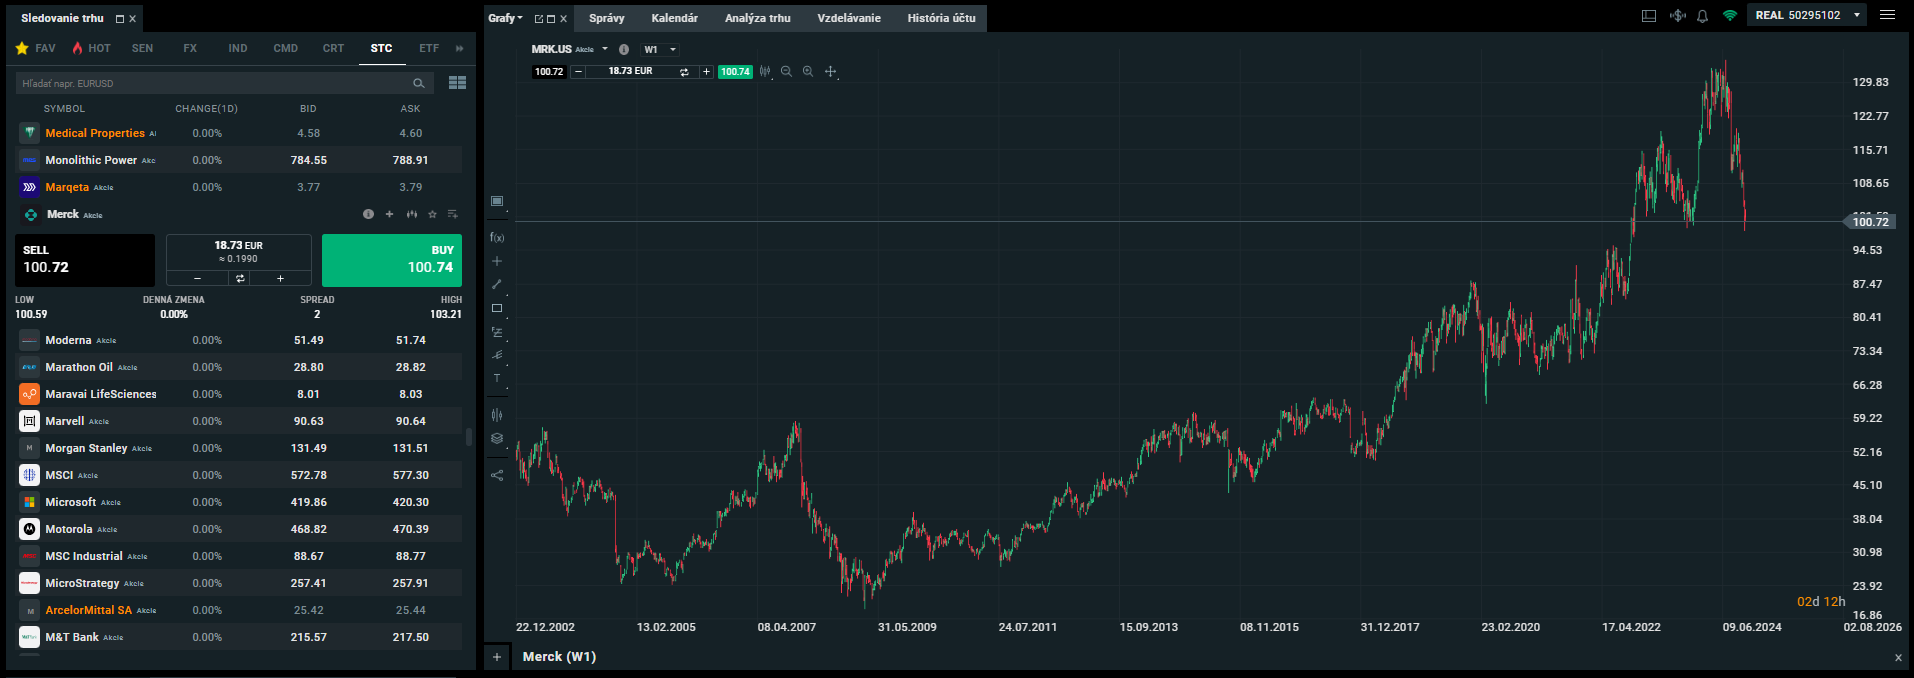Switch to the ETF tab

[x=429, y=48]
